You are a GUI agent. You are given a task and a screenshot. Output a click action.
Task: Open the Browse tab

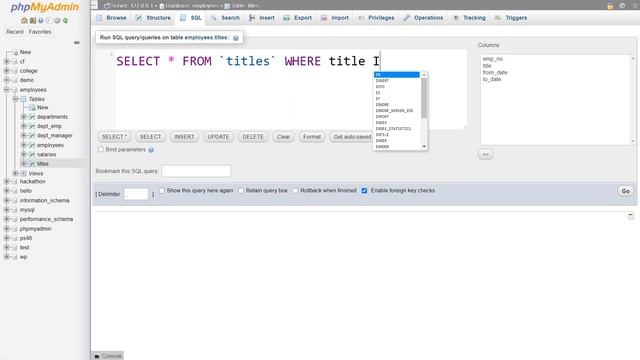coord(111,18)
